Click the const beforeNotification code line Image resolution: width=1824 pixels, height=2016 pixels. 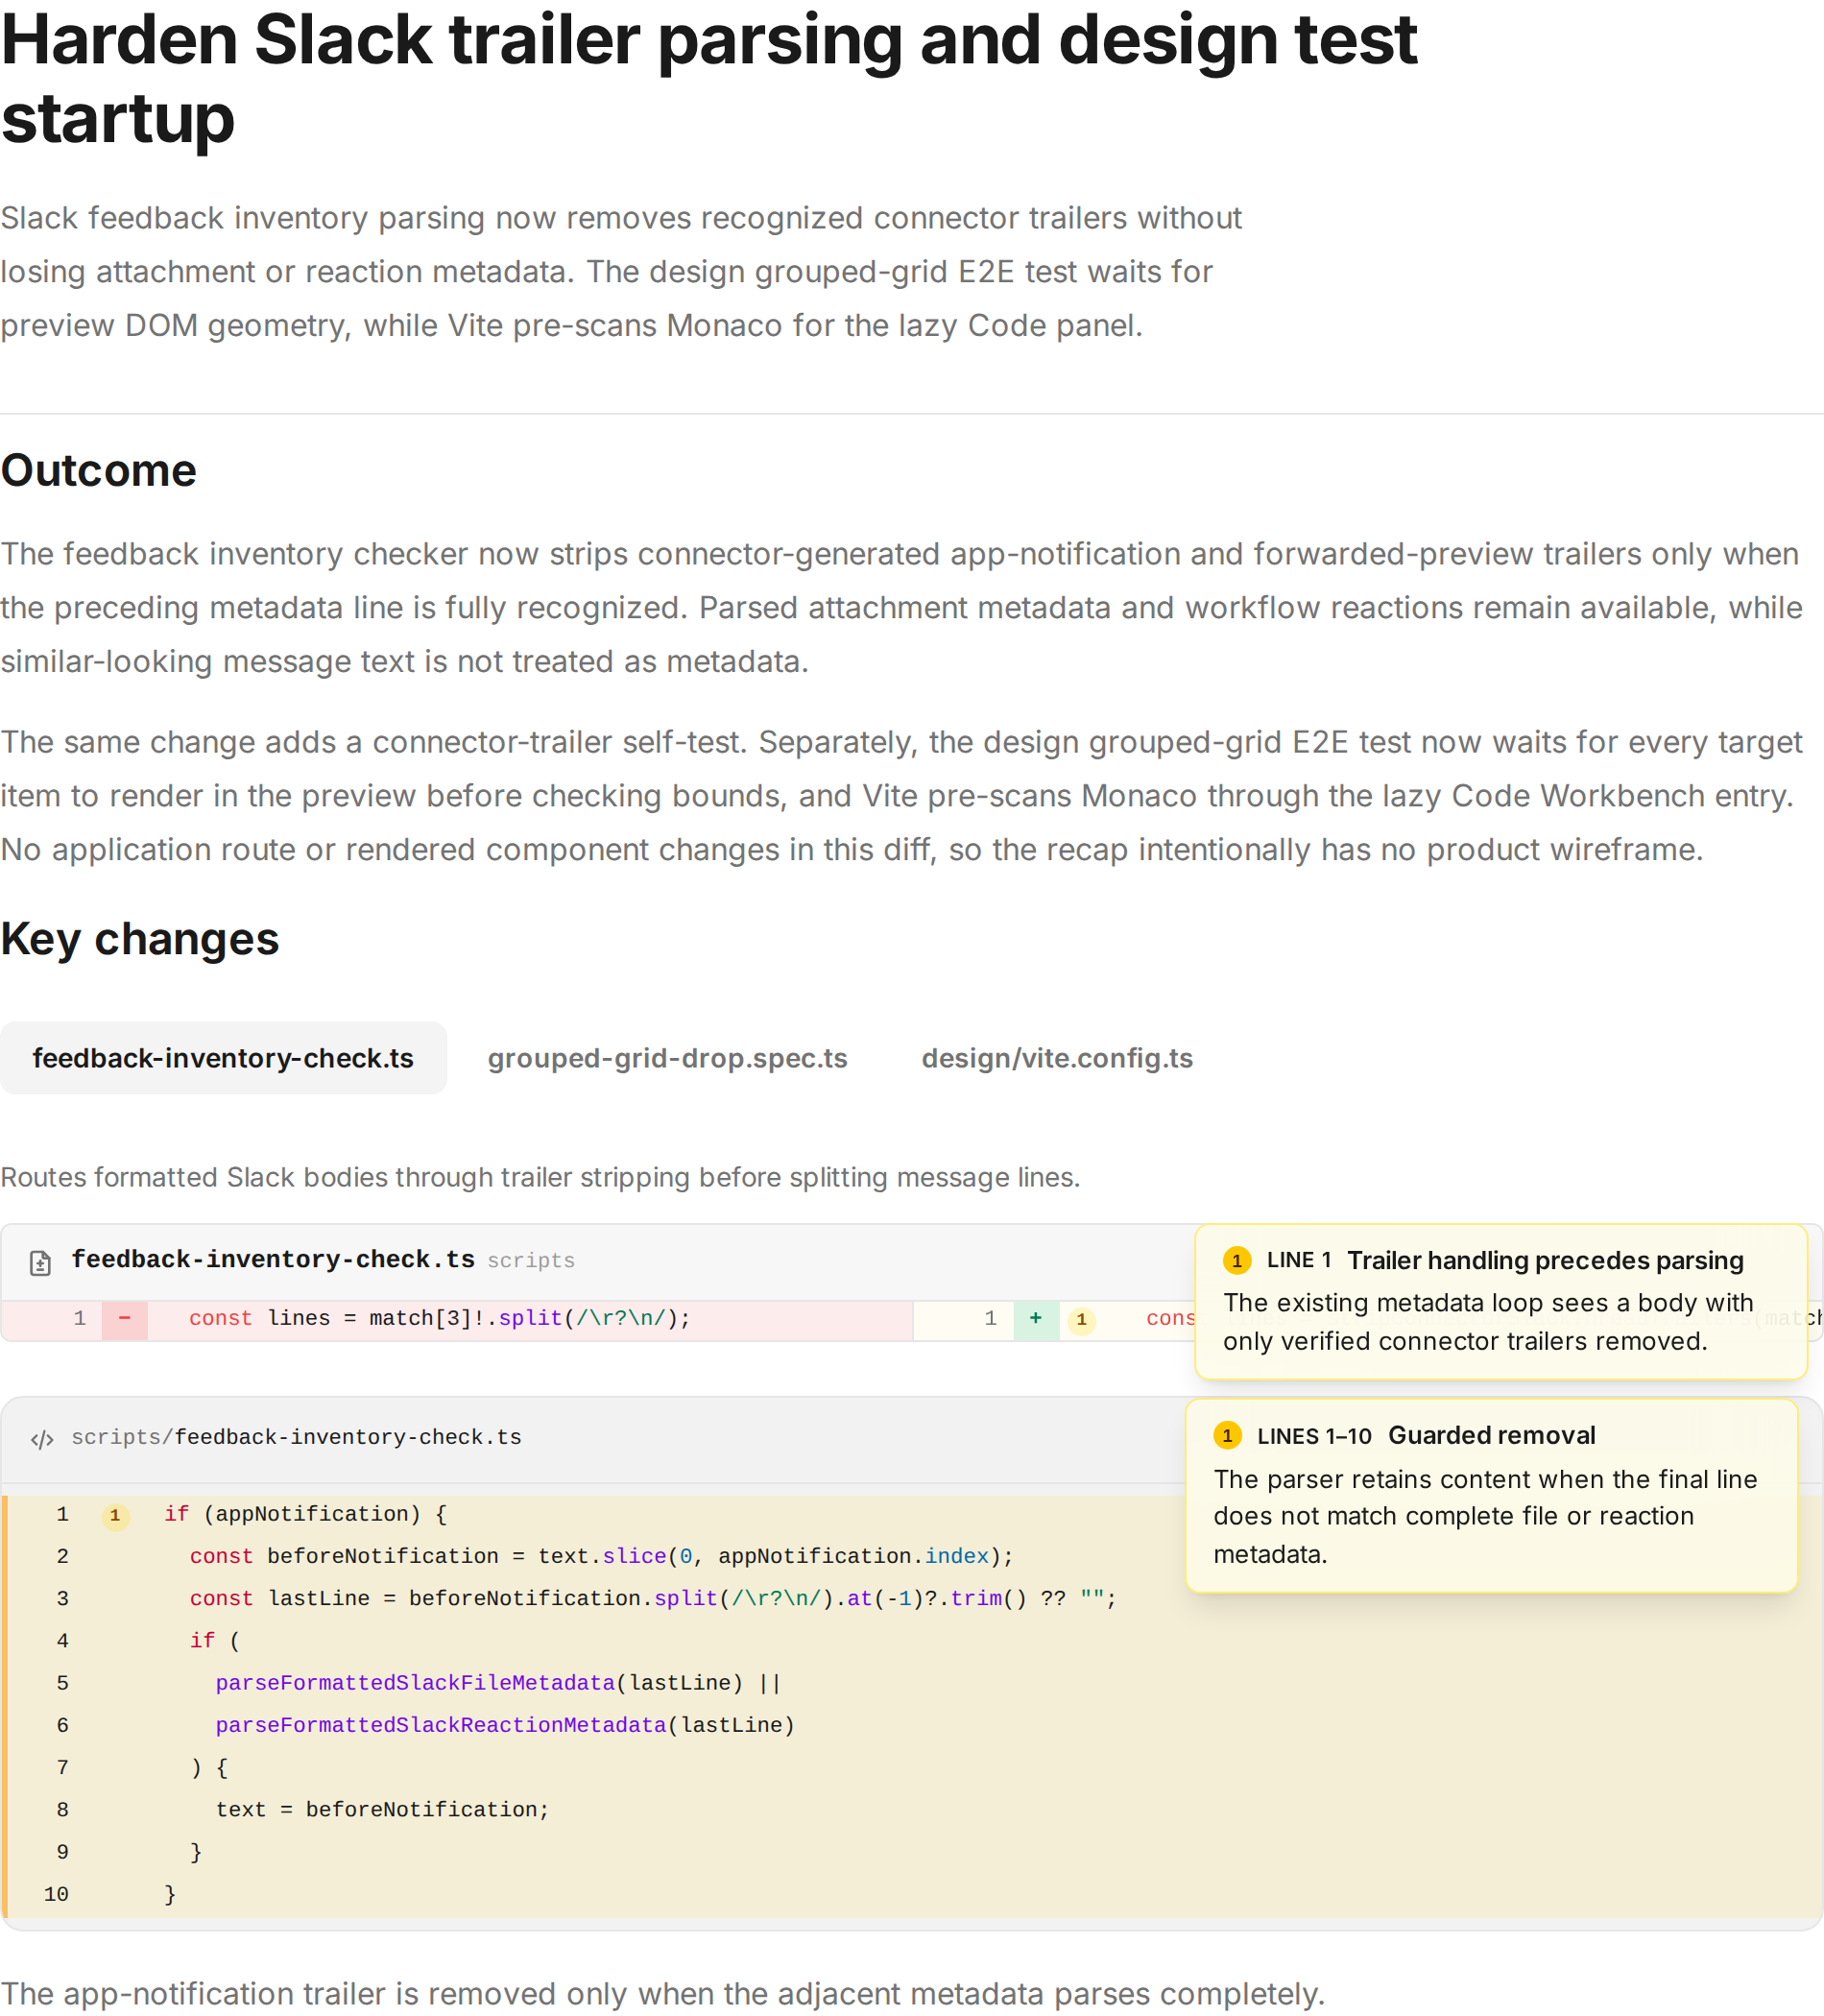pos(601,1556)
